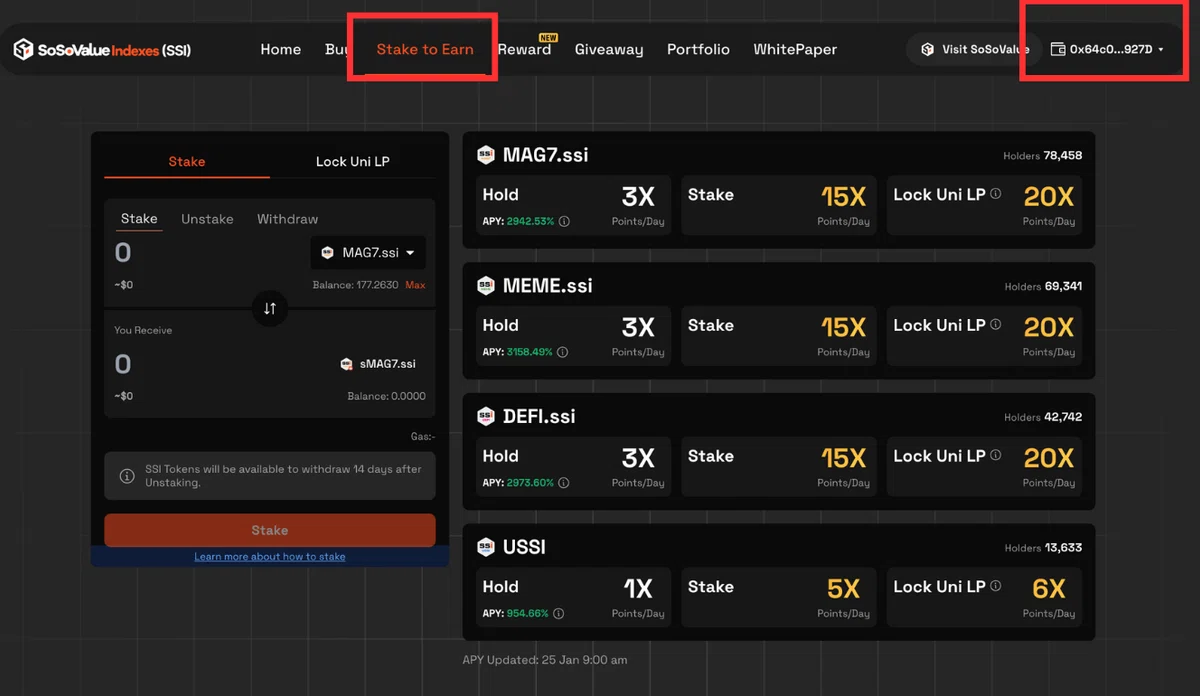The image size is (1200, 696).
Task: Select the MAG7.ssi Lock Uni LP 20X card
Action: pos(984,205)
